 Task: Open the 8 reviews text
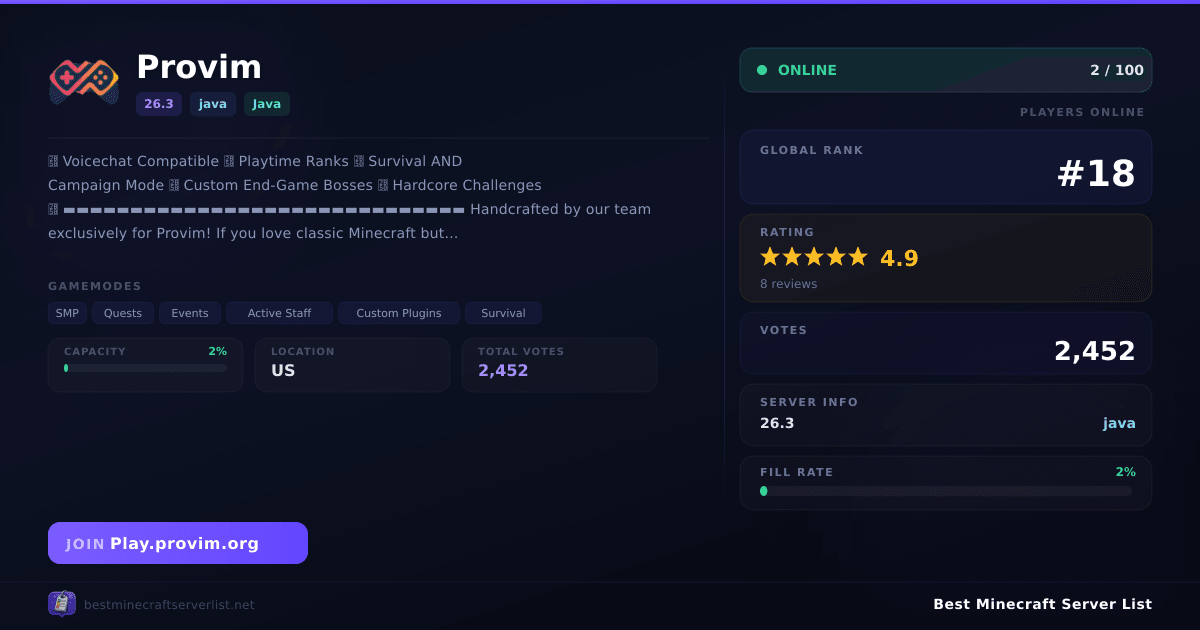pos(788,284)
